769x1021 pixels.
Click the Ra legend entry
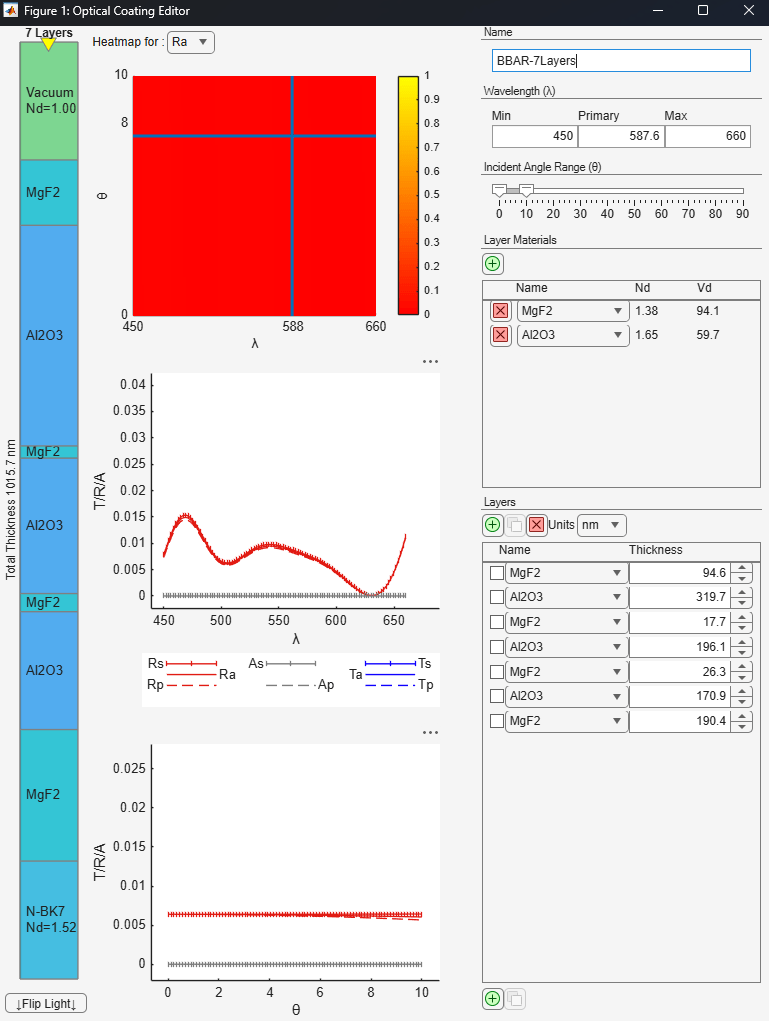202,675
